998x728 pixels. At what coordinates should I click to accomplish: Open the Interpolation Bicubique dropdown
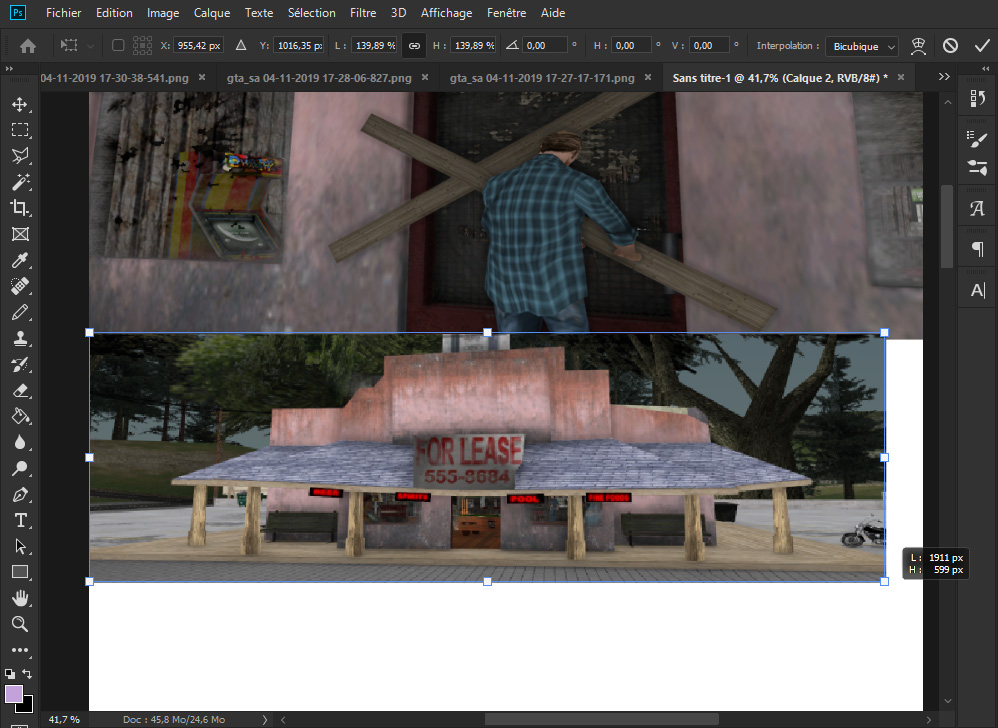click(x=862, y=46)
